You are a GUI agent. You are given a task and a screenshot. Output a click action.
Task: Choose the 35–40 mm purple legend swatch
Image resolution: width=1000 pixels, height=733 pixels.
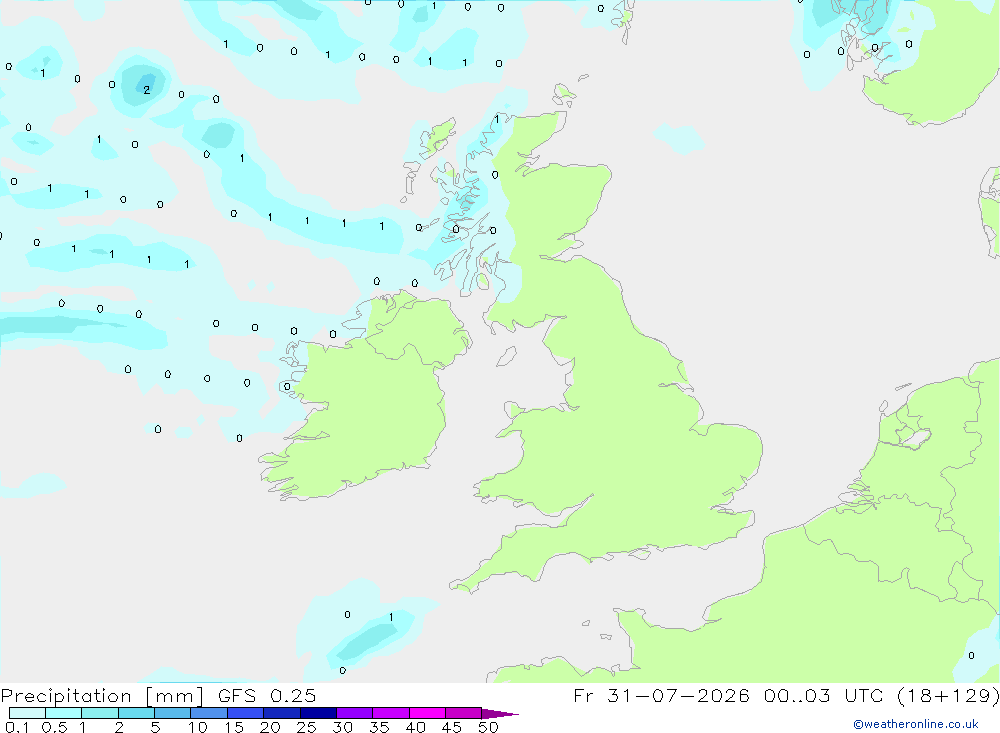pyautogui.click(x=391, y=713)
